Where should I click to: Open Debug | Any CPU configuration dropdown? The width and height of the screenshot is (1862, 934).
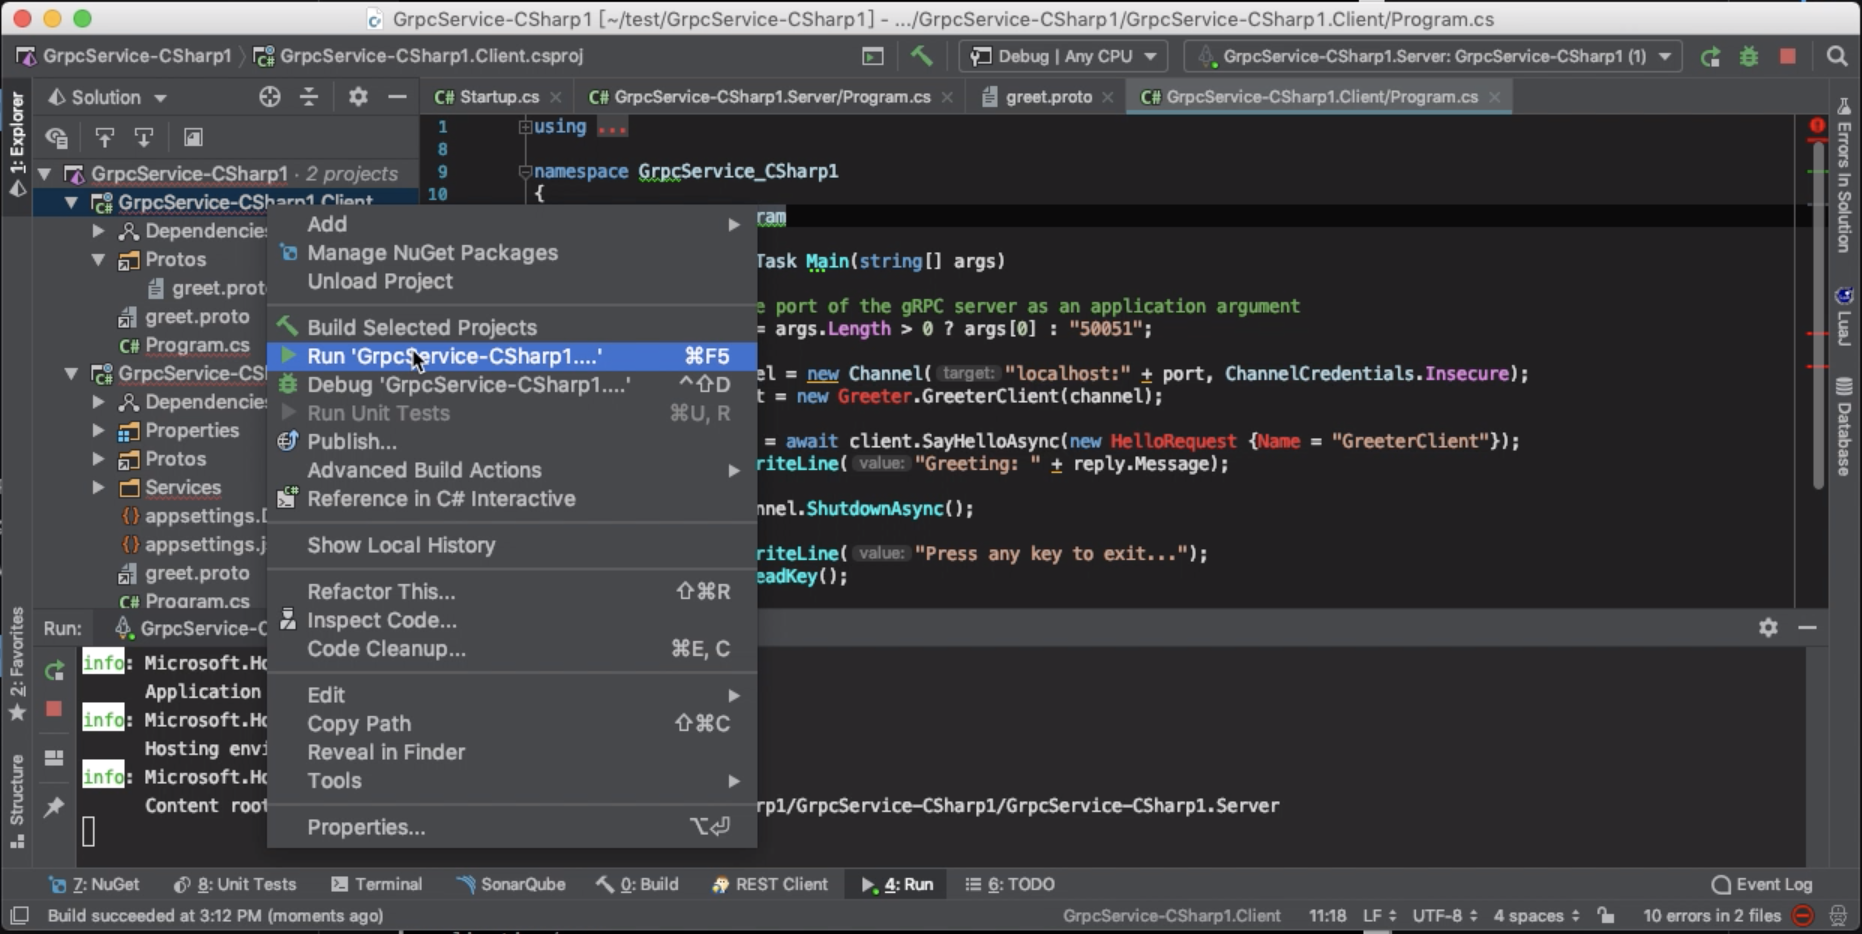1064,56
